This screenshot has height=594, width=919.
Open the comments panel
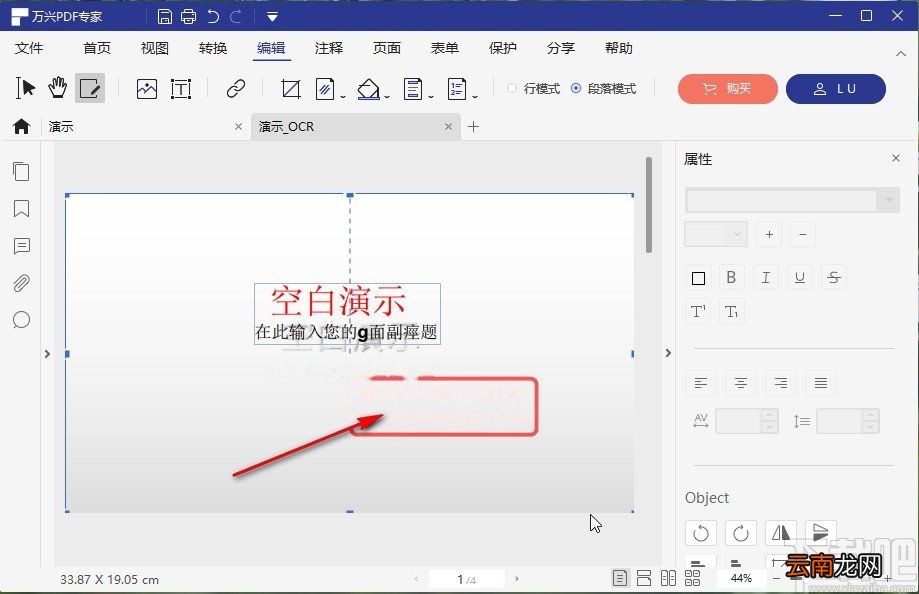[x=22, y=246]
